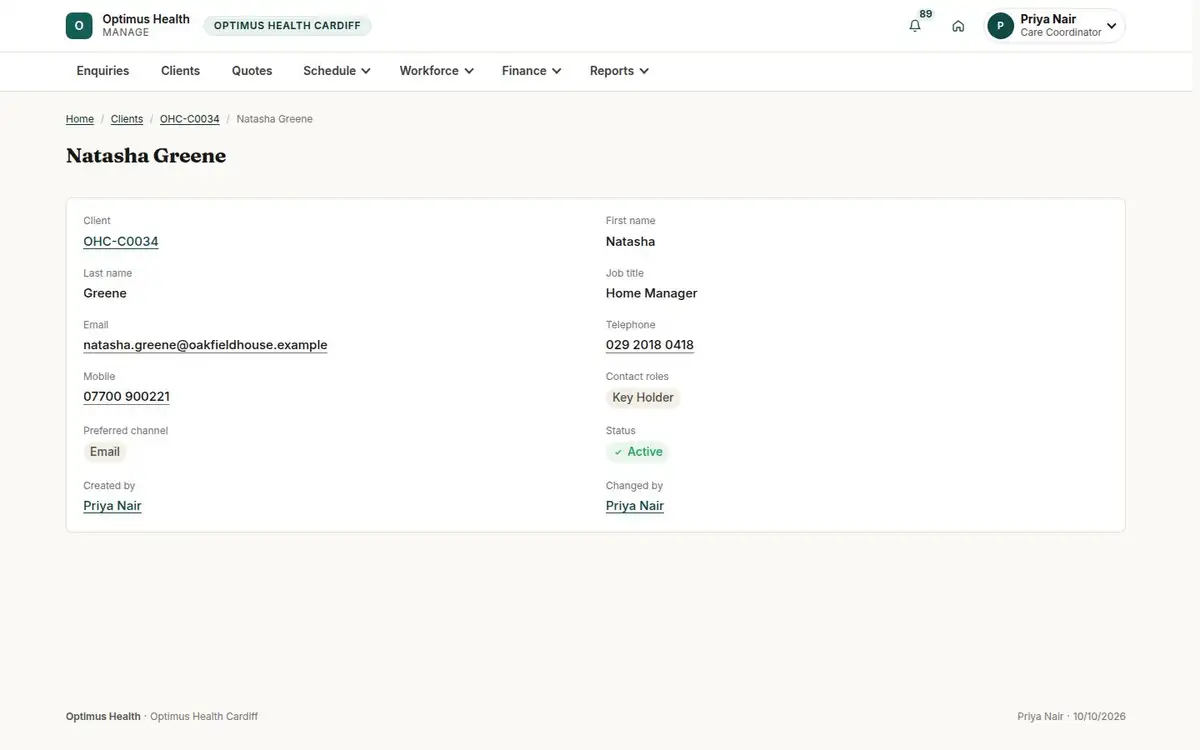The width and height of the screenshot is (1200, 750).
Task: Open the Schedule dropdown menu
Action: click(337, 71)
